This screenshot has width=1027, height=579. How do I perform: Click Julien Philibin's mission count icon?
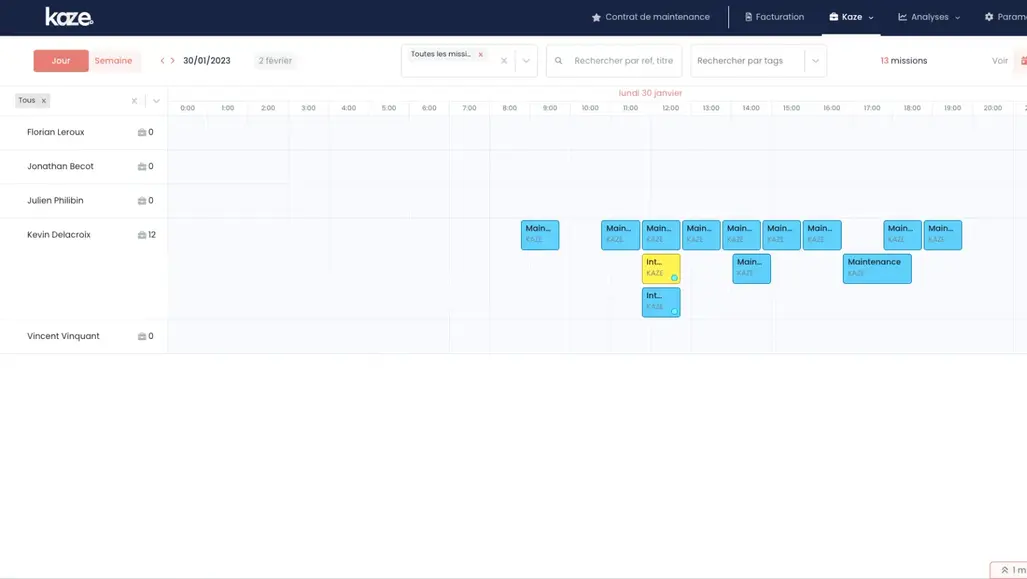(x=141, y=200)
